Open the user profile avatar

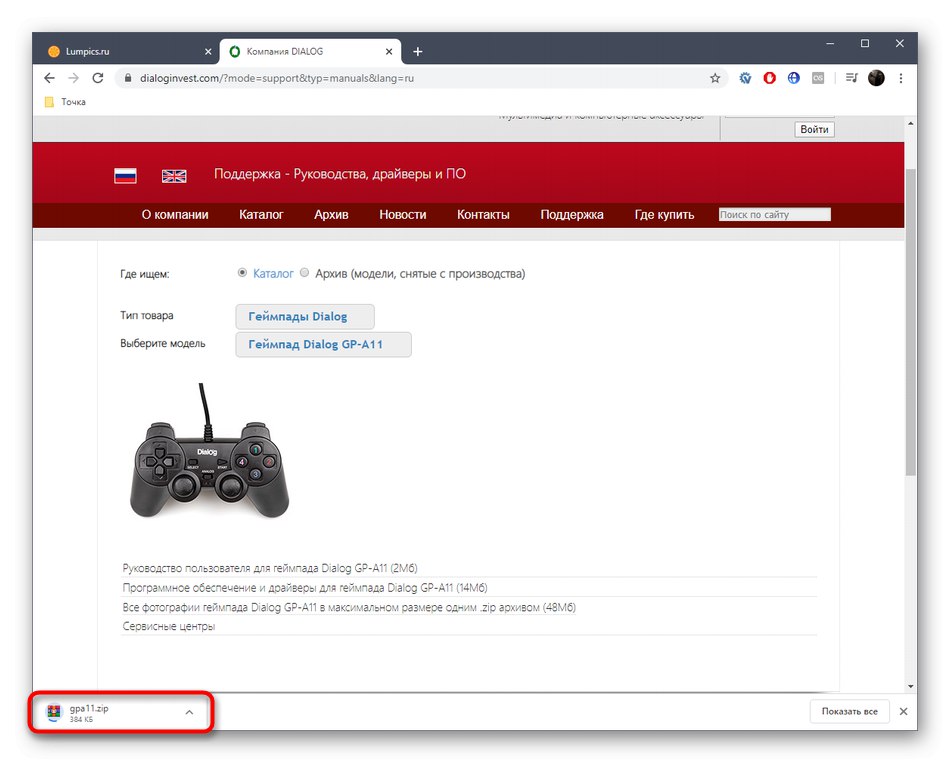pos(876,78)
